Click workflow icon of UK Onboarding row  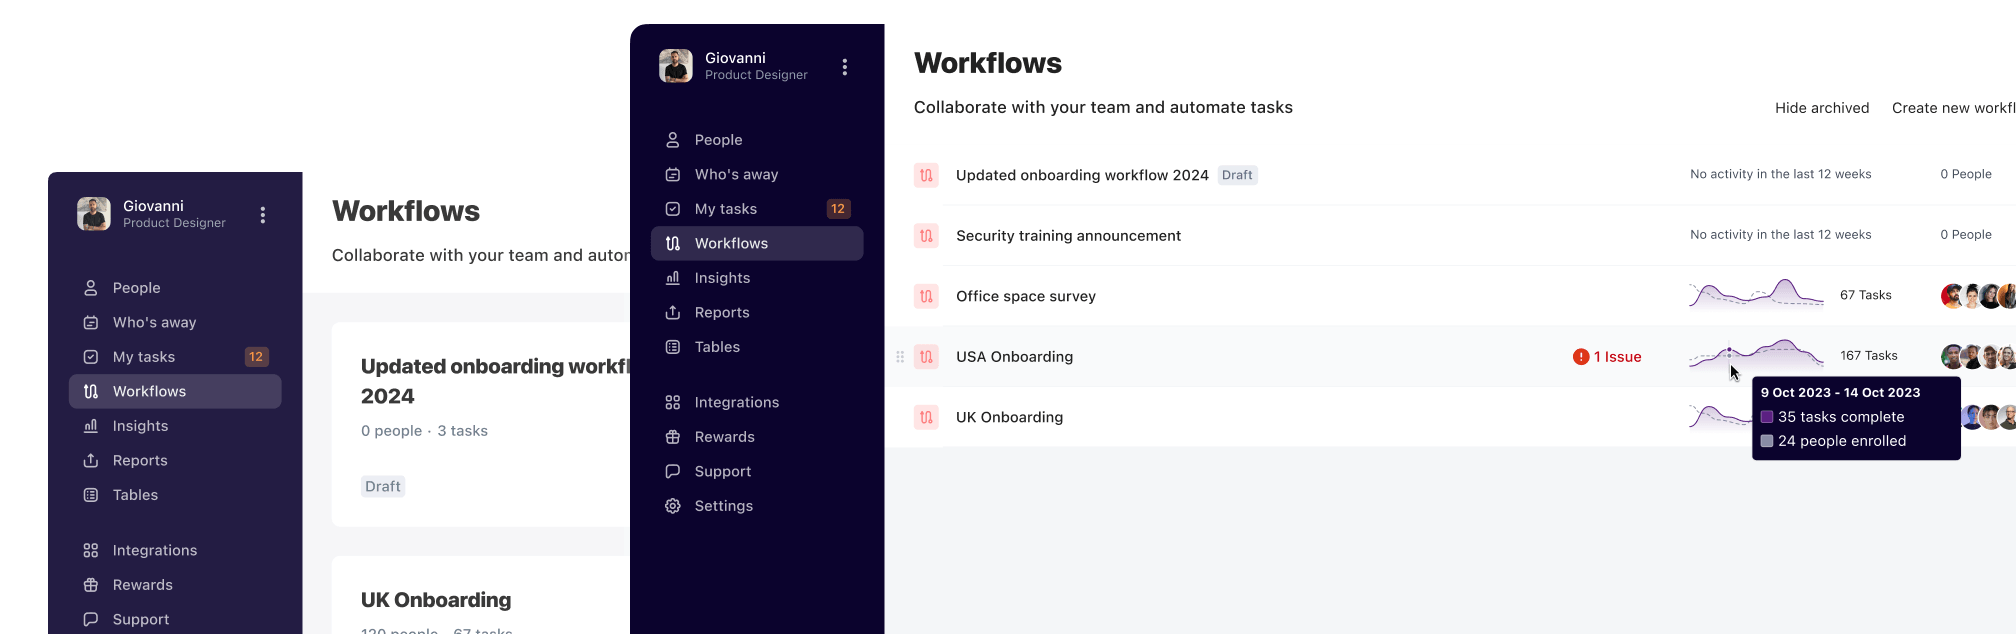[927, 417]
